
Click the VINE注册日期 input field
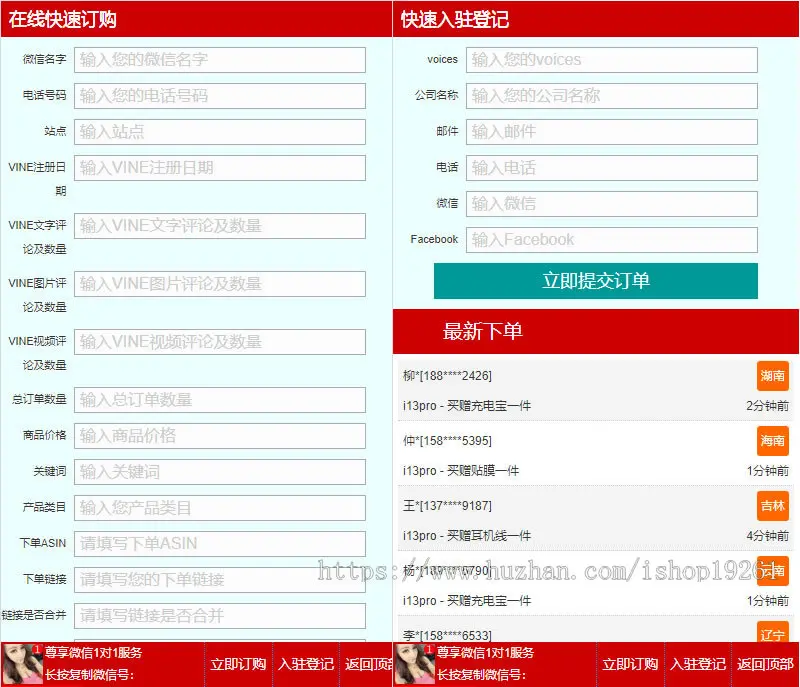[220, 168]
